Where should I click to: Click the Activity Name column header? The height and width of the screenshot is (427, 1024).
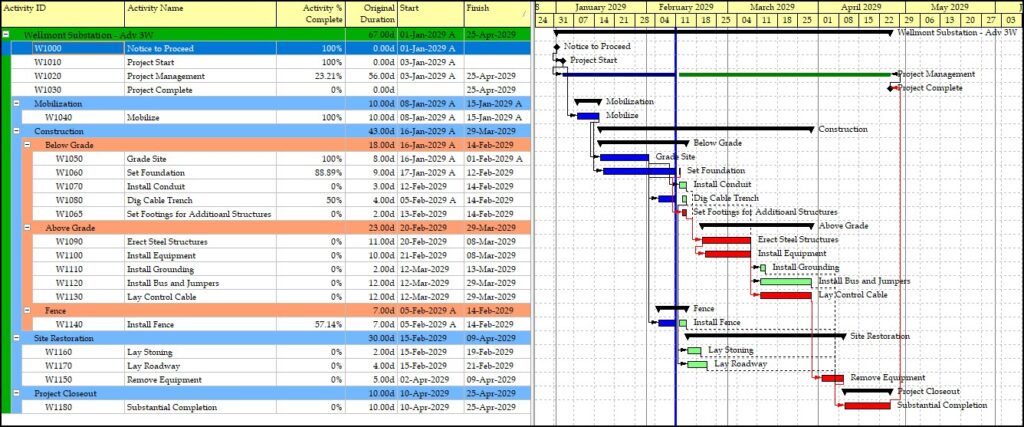pos(210,13)
